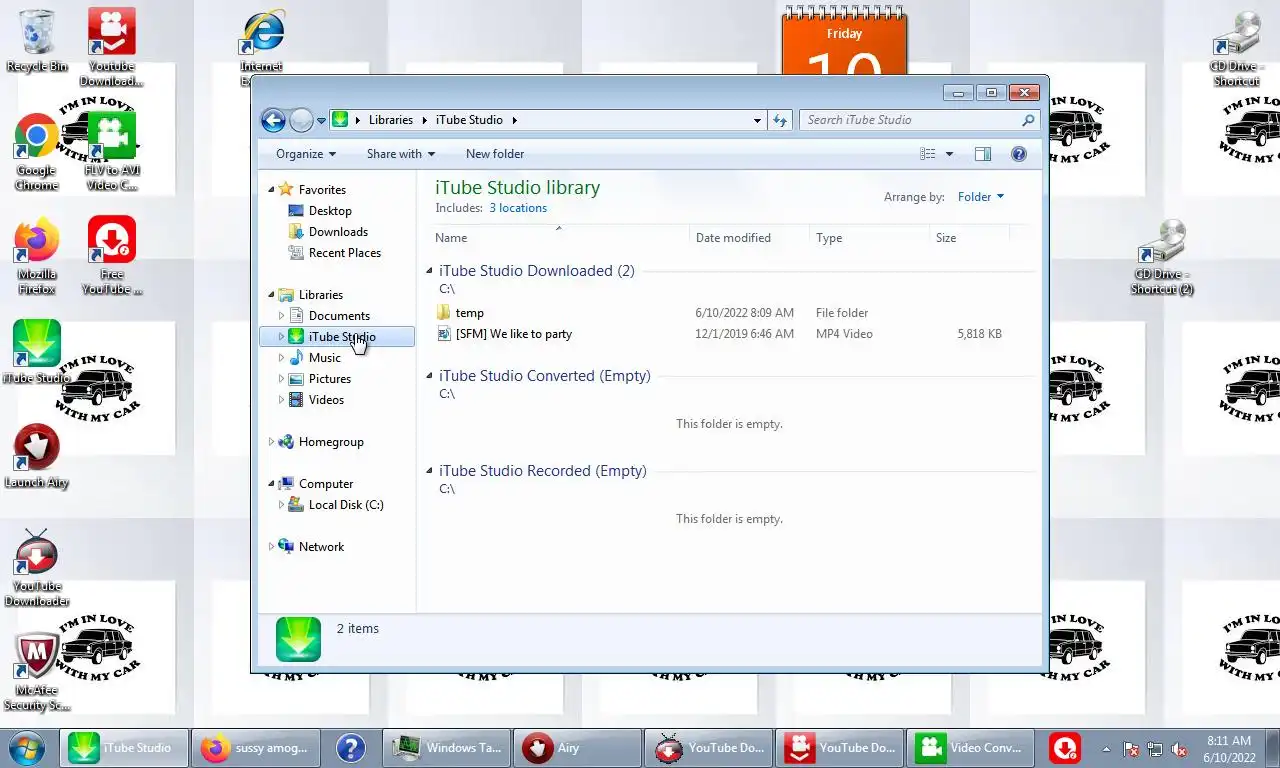The width and height of the screenshot is (1280, 768).
Task: Select the Pictures library
Action: pos(329,379)
